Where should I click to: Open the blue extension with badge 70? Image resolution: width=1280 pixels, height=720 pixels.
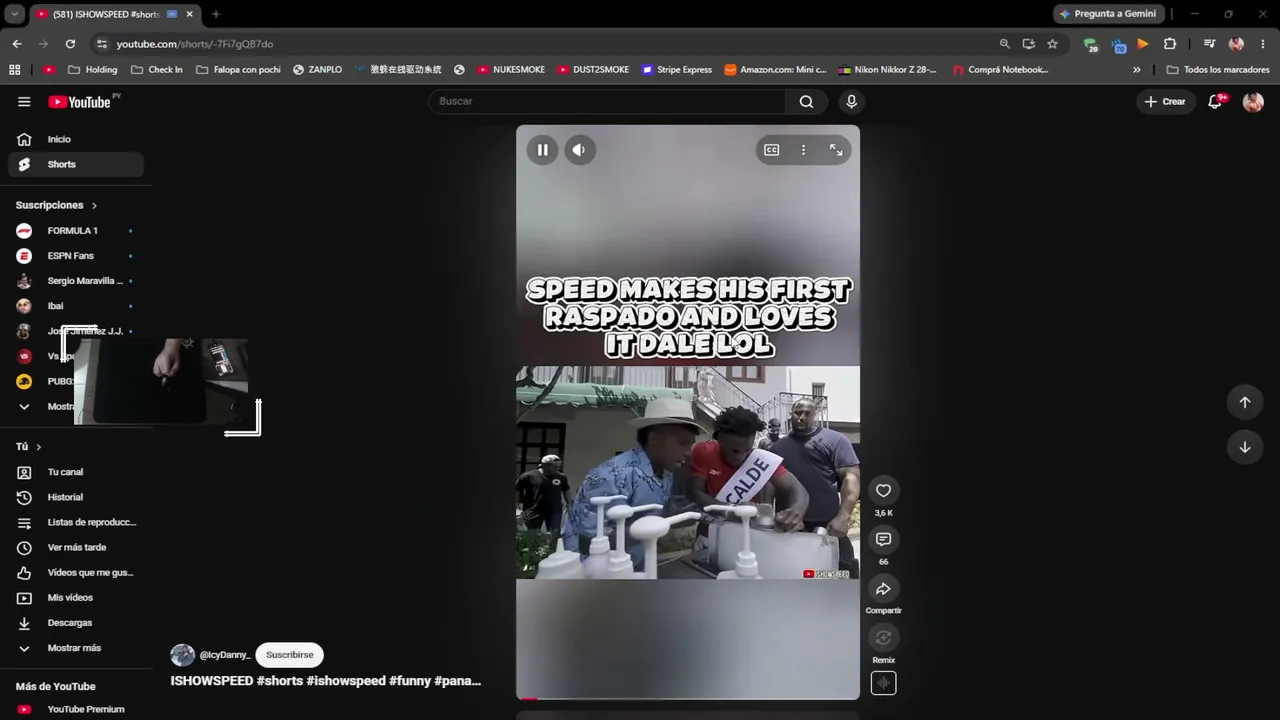[1118, 44]
